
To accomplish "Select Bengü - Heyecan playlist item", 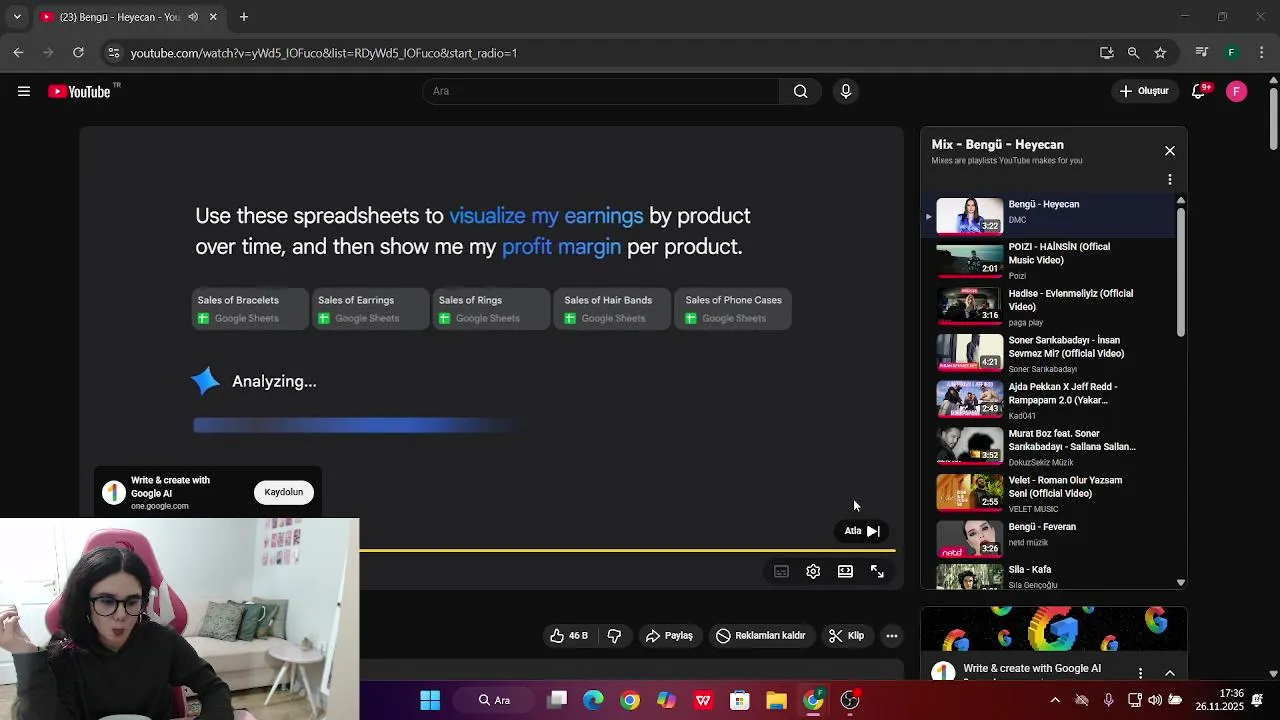I will (1047, 214).
